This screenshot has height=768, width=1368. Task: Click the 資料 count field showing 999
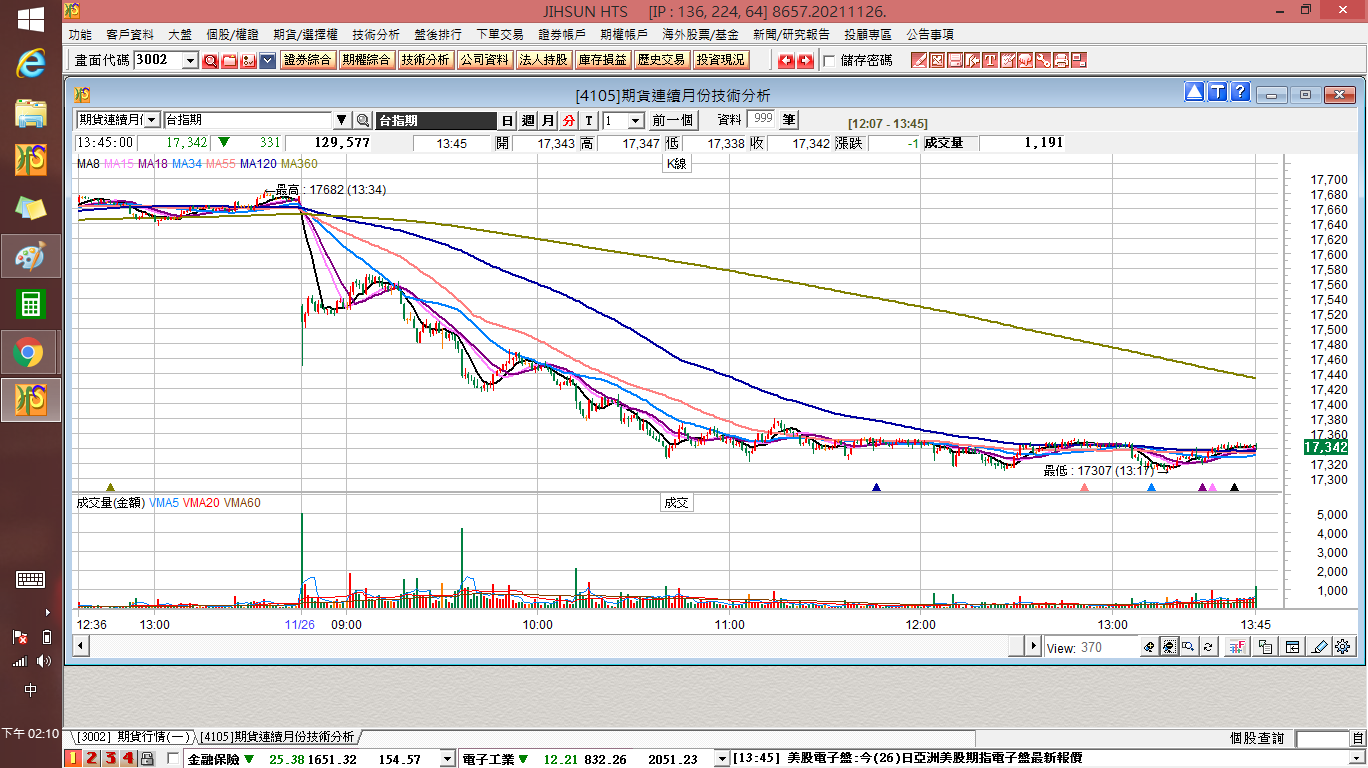(760, 119)
